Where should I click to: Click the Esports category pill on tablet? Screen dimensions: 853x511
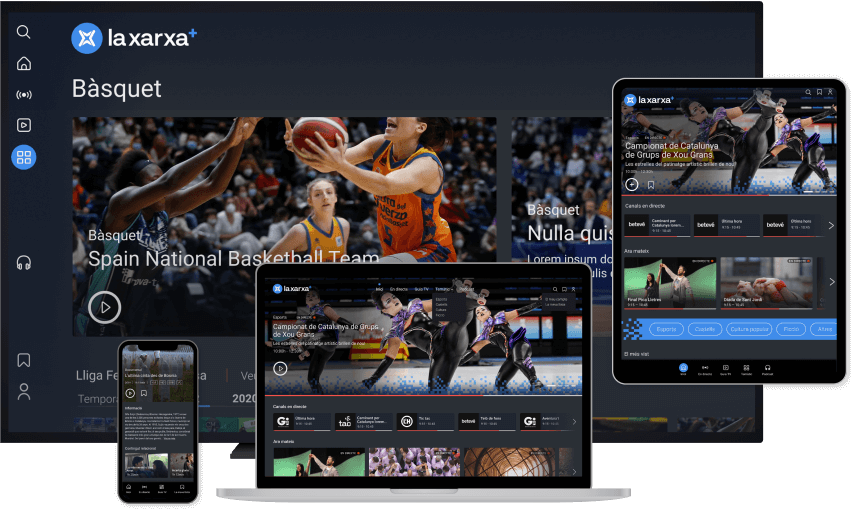668,328
